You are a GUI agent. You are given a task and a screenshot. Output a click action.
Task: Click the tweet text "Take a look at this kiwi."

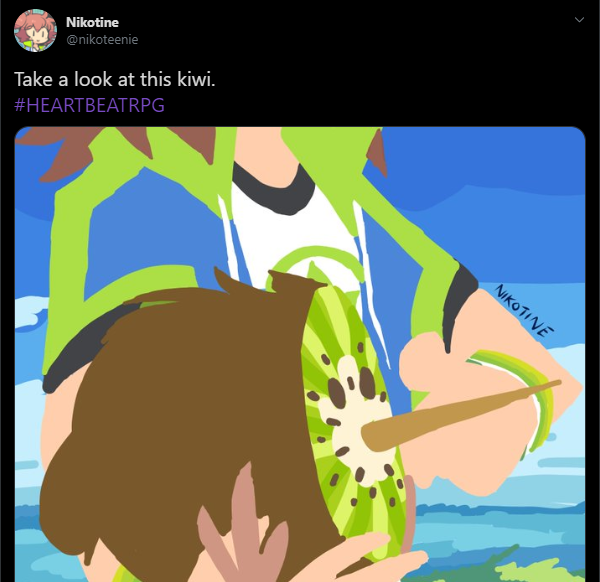tap(115, 79)
